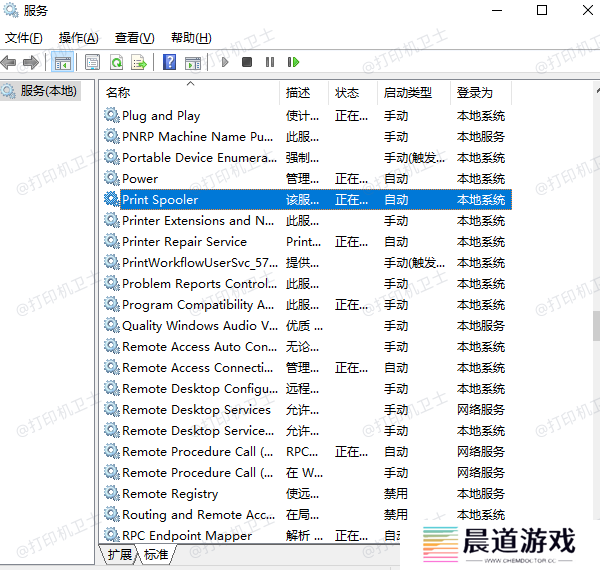Select Remote Access Connecti... service
Image resolution: width=600 pixels, height=570 pixels.
pyautogui.click(x=307, y=368)
